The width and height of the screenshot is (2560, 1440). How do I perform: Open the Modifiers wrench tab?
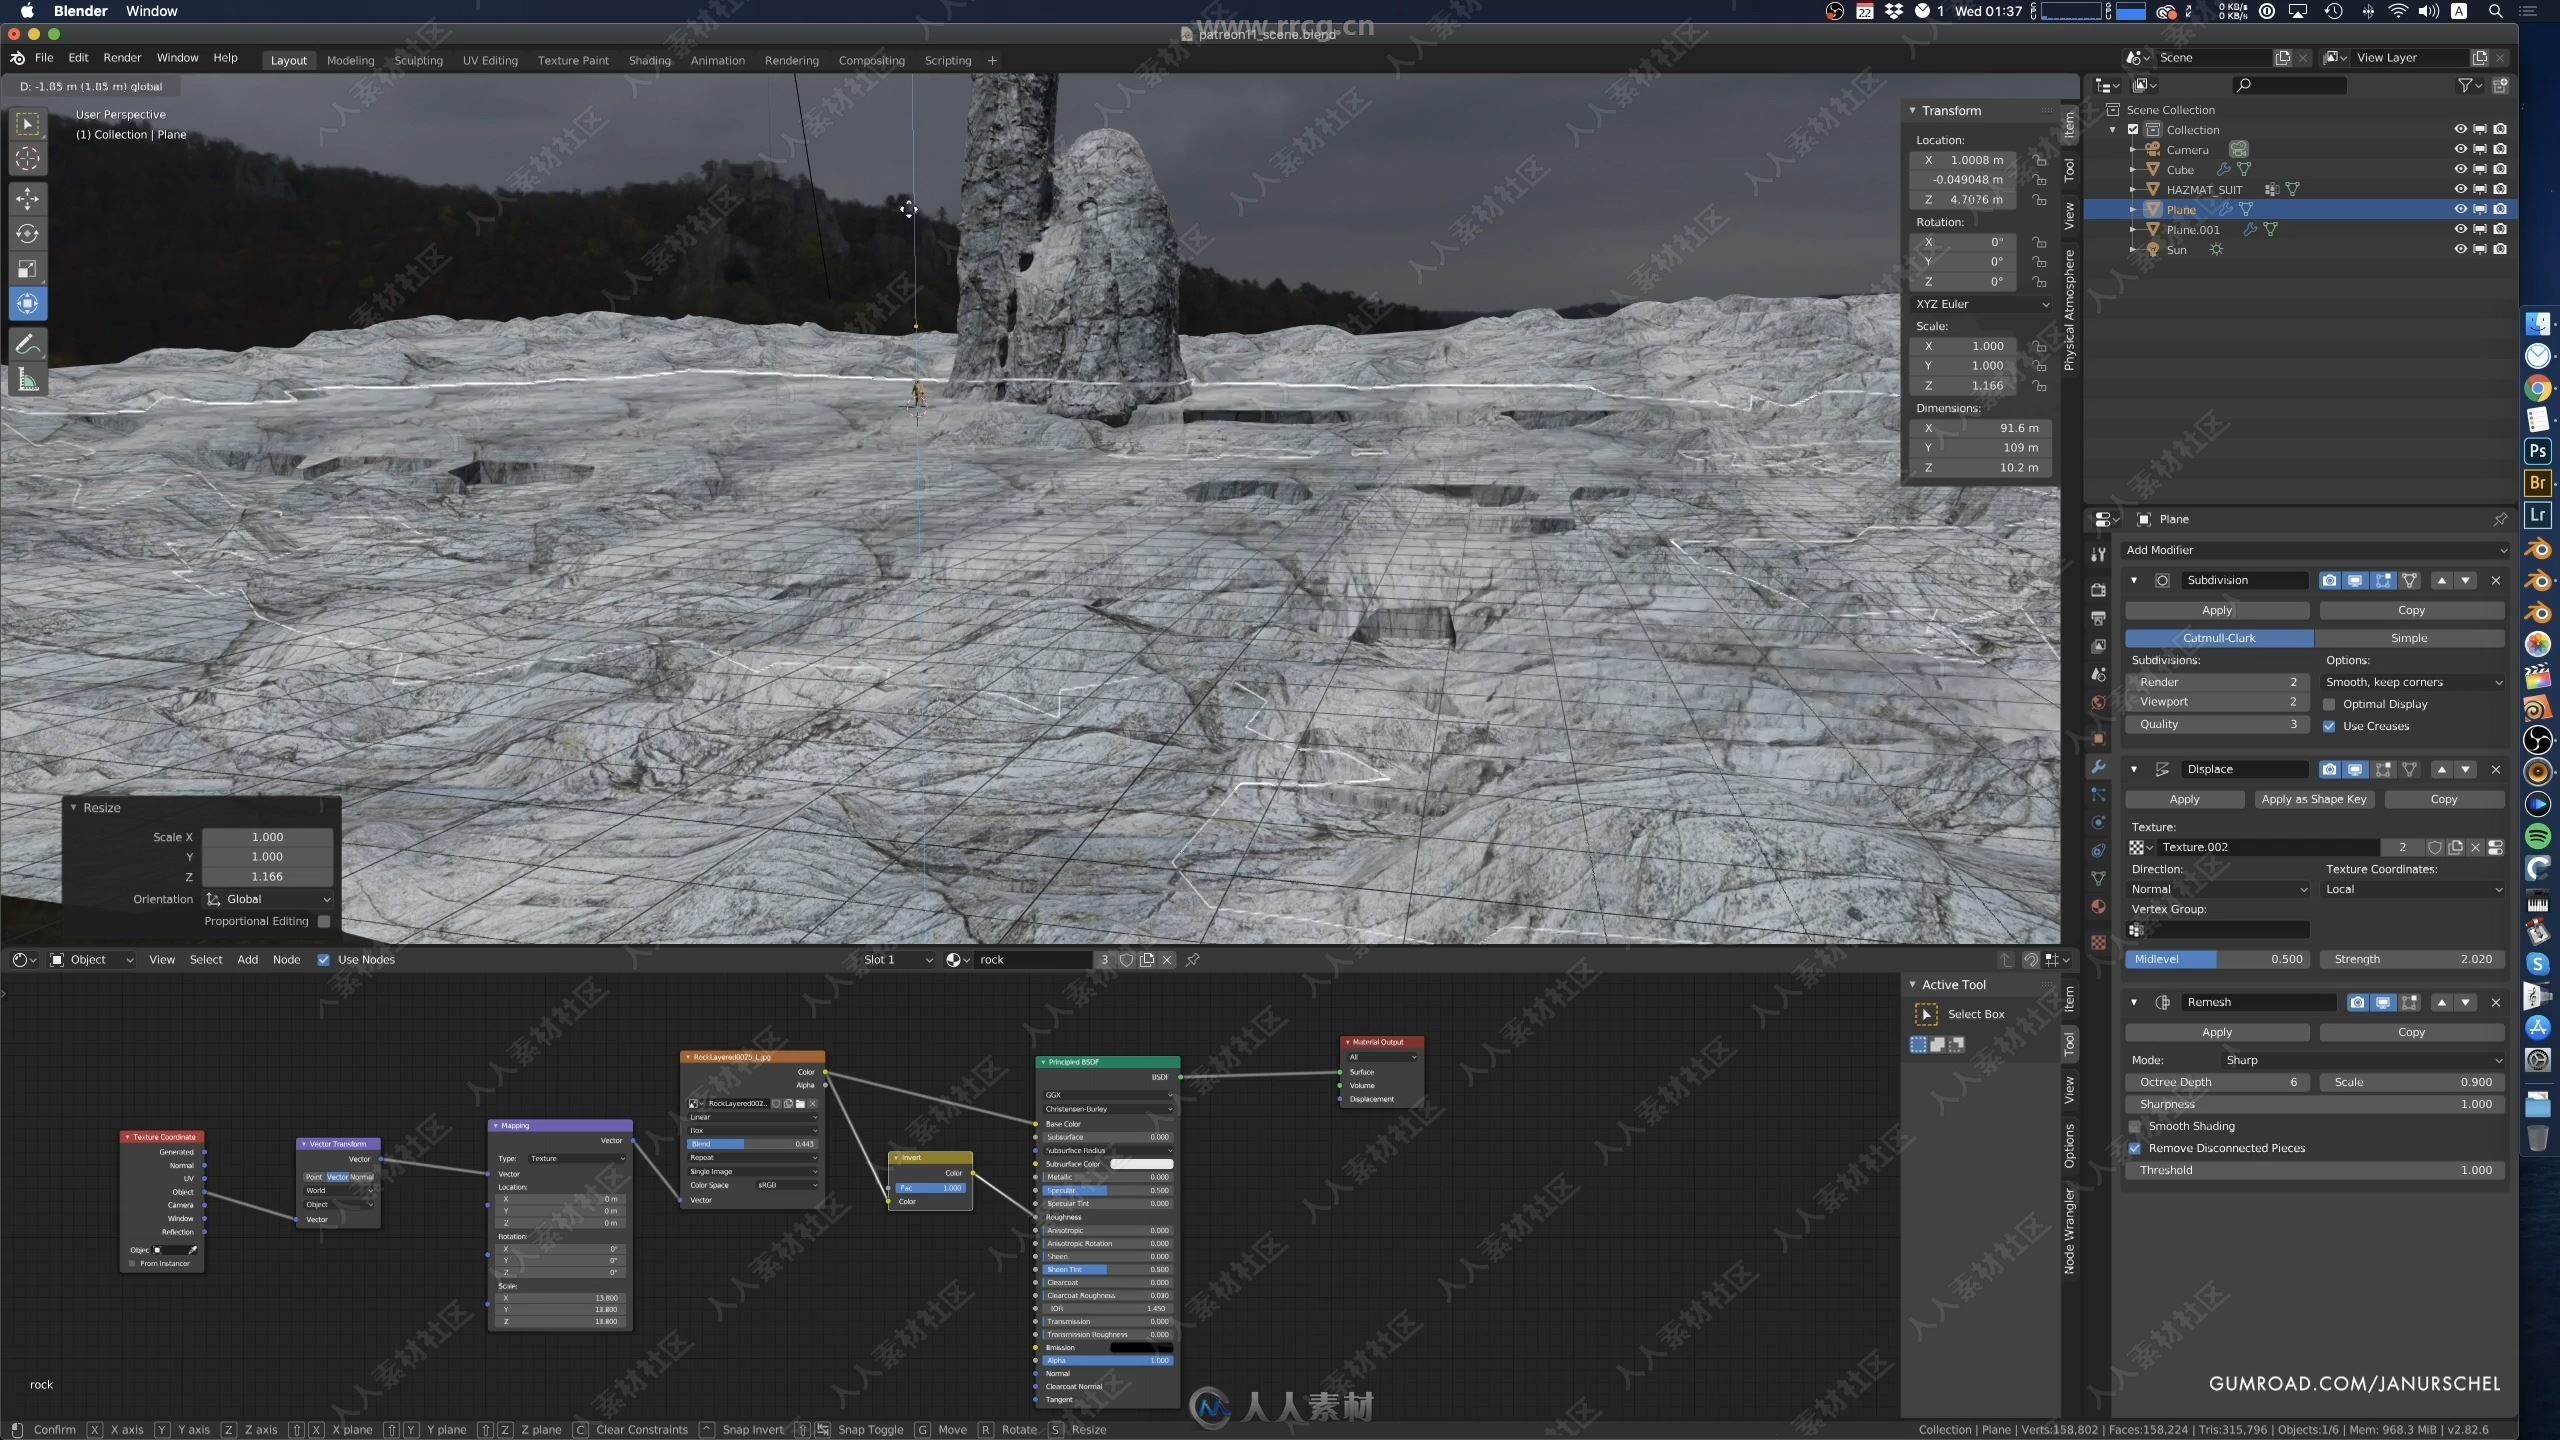pos(2098,767)
